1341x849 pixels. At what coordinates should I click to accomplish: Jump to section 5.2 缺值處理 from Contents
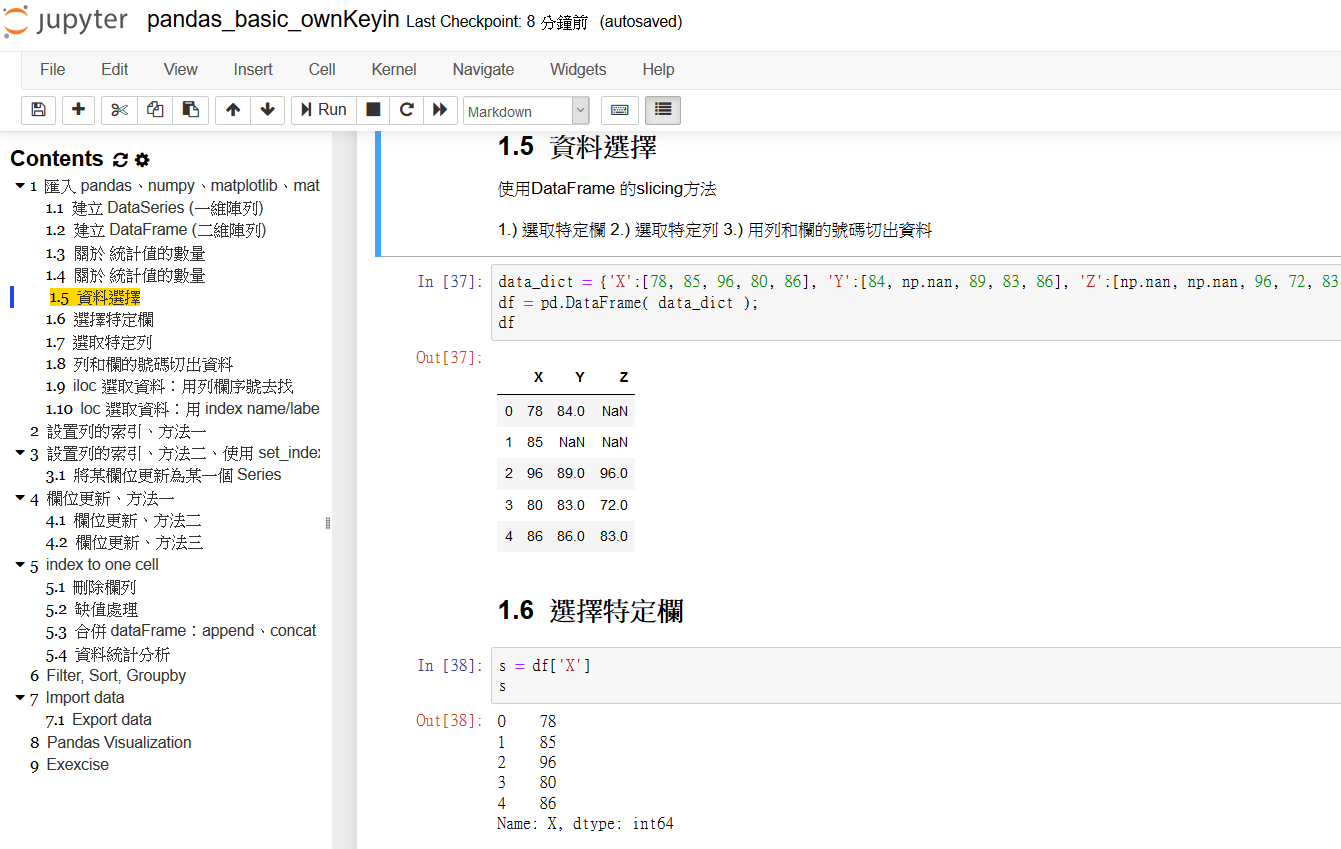coord(101,609)
